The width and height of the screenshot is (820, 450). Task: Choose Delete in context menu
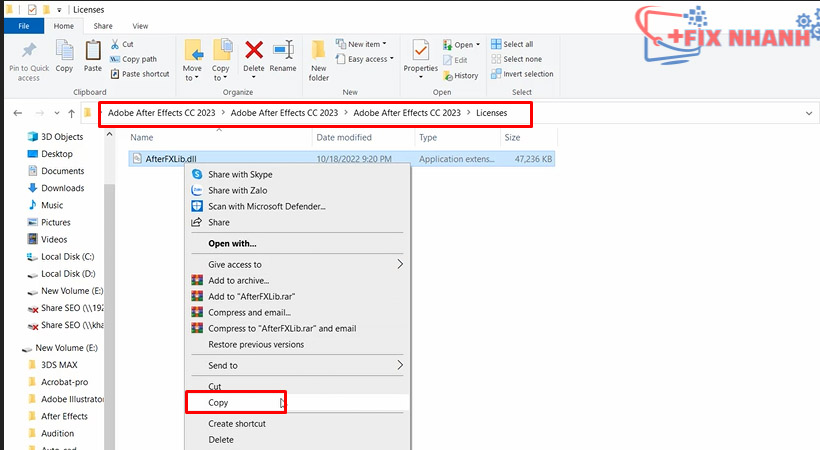tap(298, 440)
